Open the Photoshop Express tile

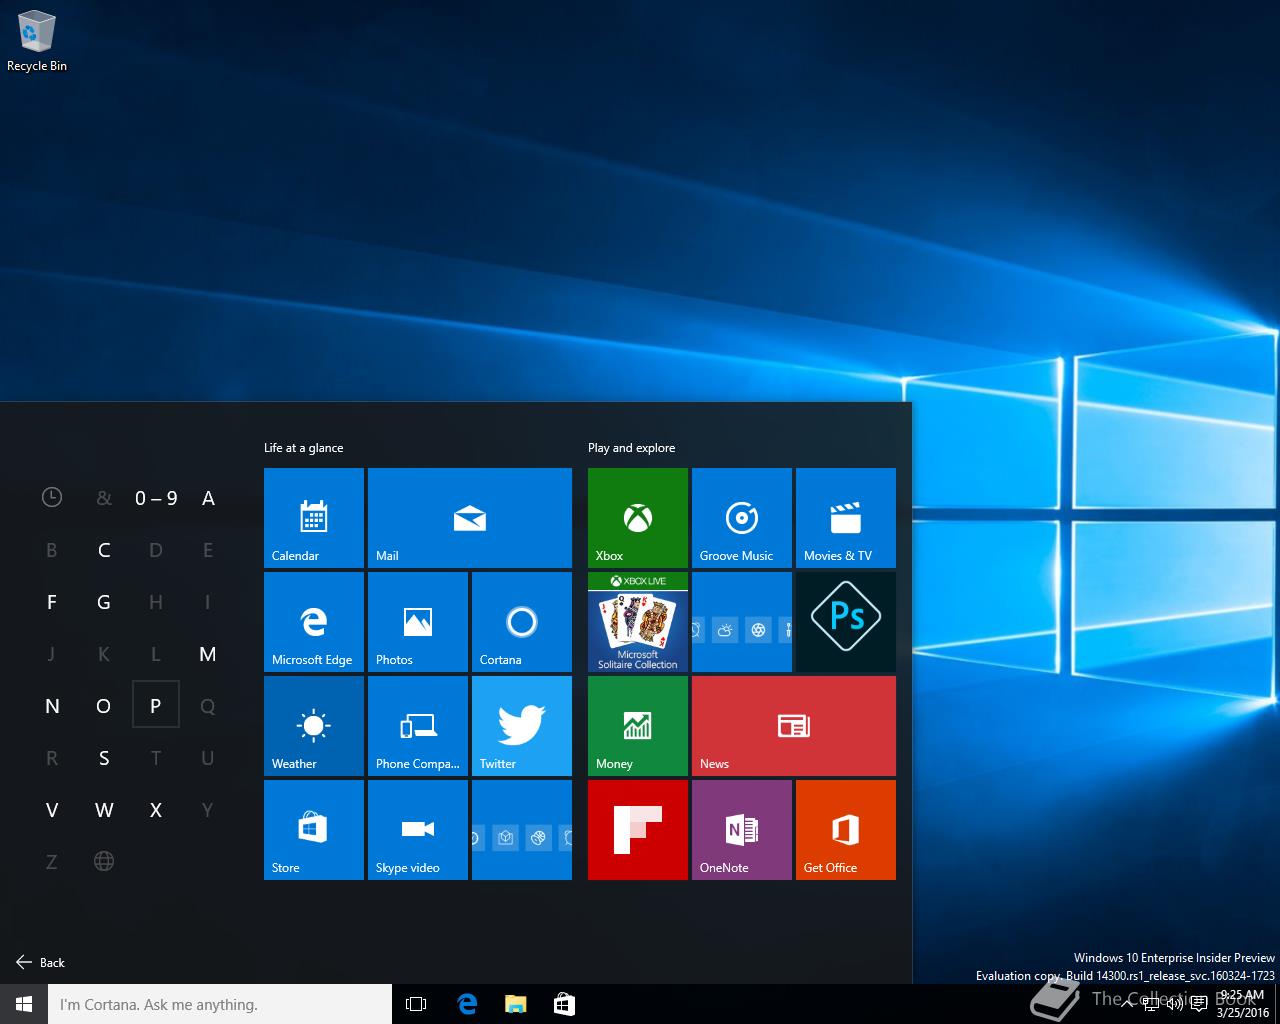coord(846,622)
